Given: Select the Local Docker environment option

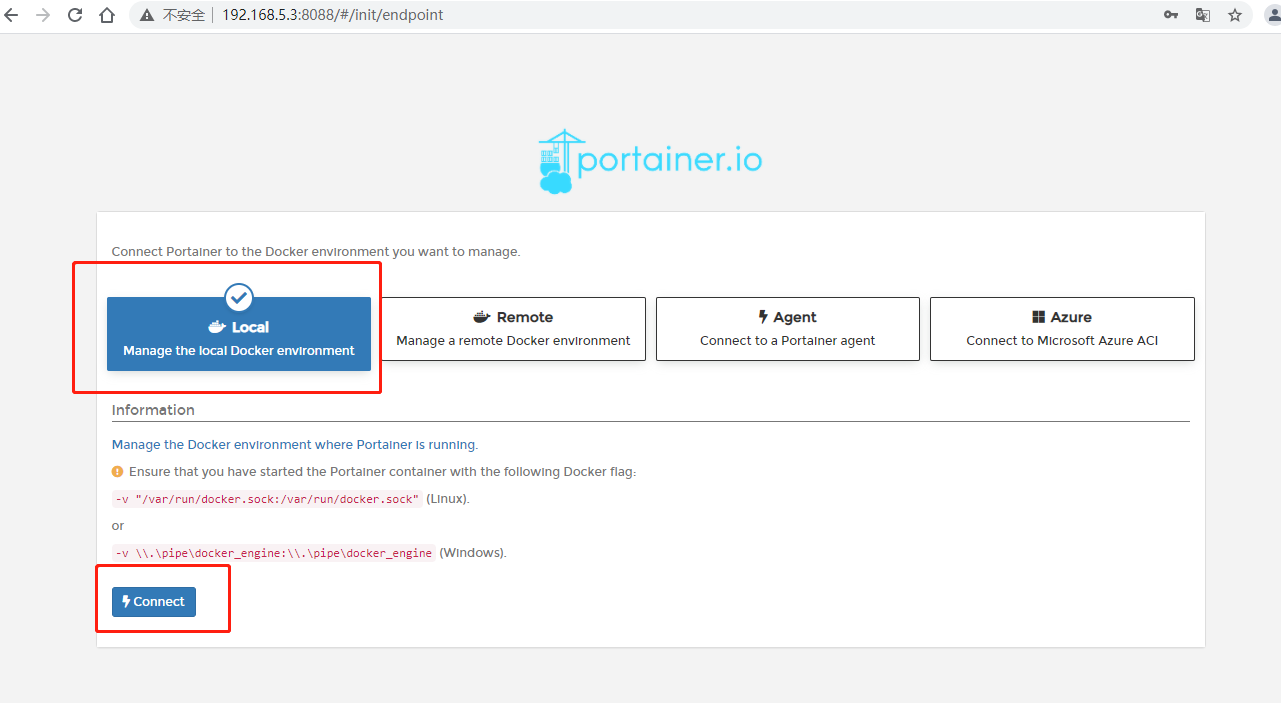Looking at the screenshot, I should pyautogui.click(x=239, y=334).
